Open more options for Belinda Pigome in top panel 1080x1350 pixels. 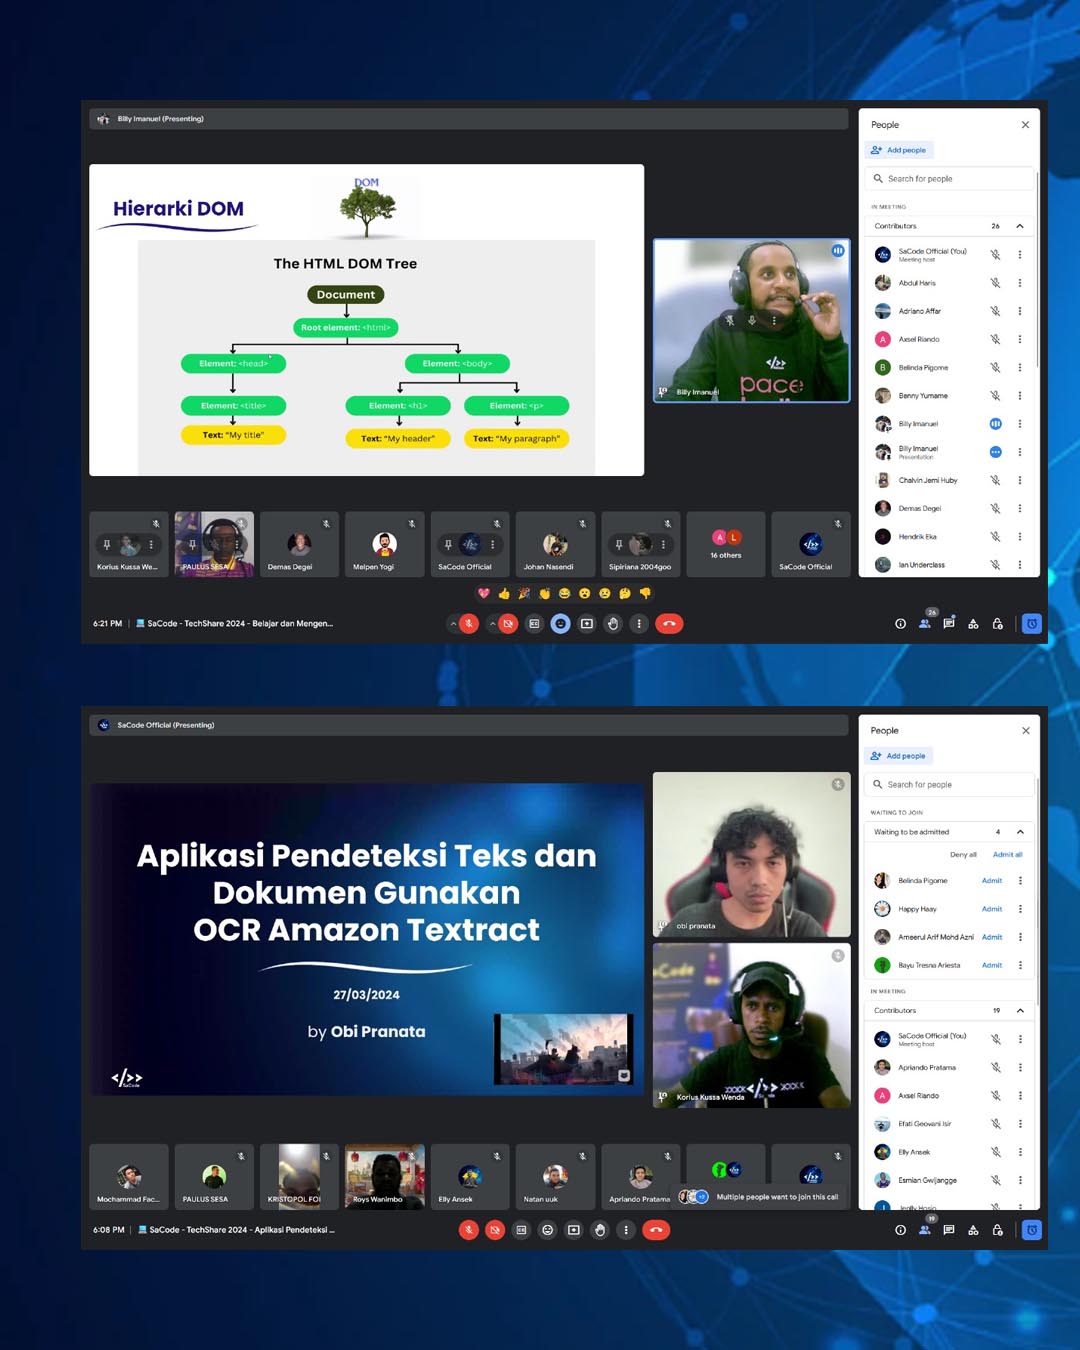[x=1020, y=368]
